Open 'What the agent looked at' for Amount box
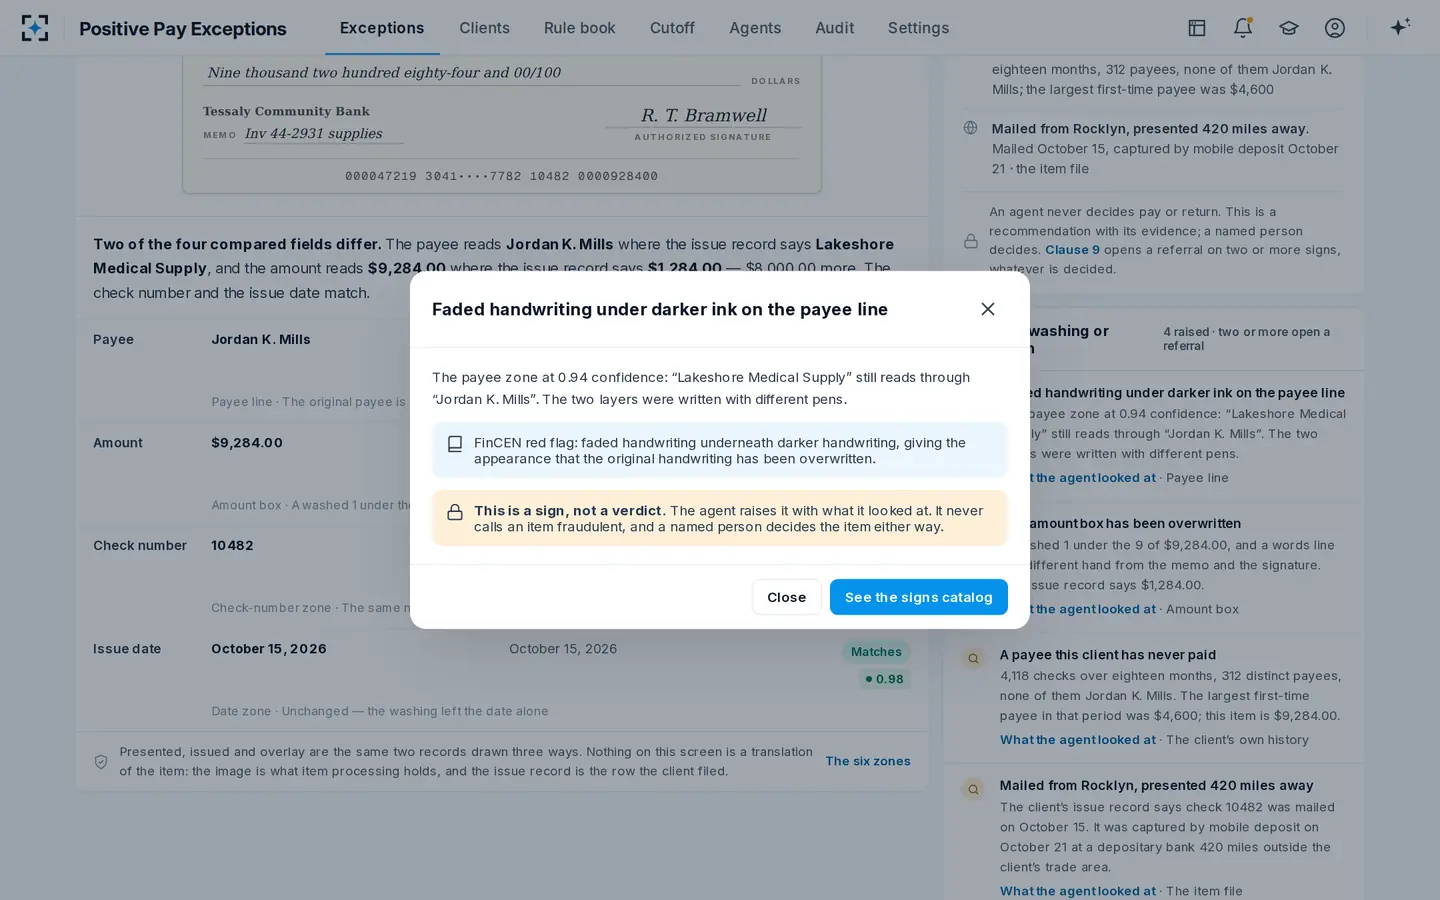The width and height of the screenshot is (1440, 900). (1077, 609)
